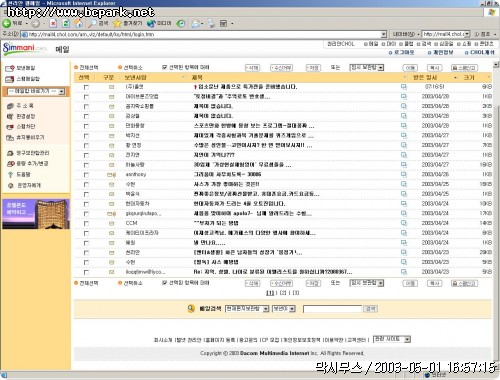
Task: Refresh the page using the toolbar icon
Action: [66, 23]
